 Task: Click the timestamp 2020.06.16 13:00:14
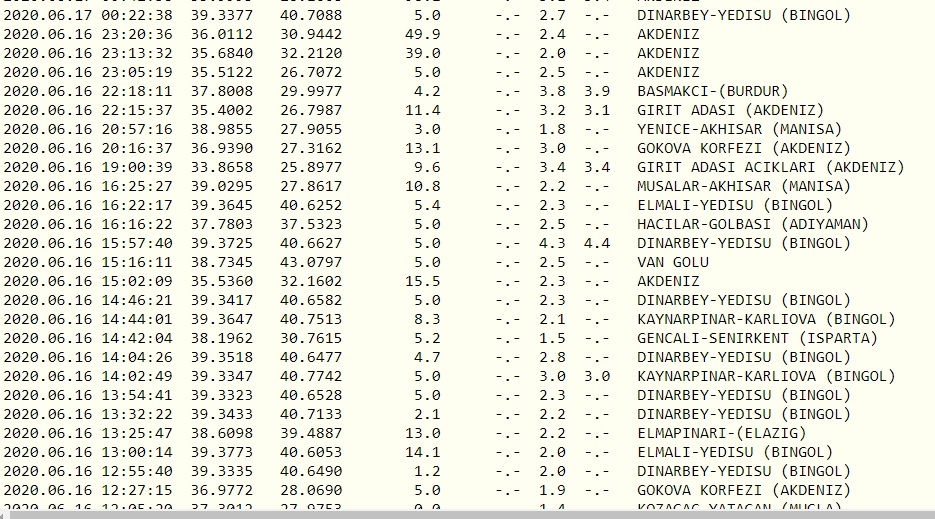(88, 452)
